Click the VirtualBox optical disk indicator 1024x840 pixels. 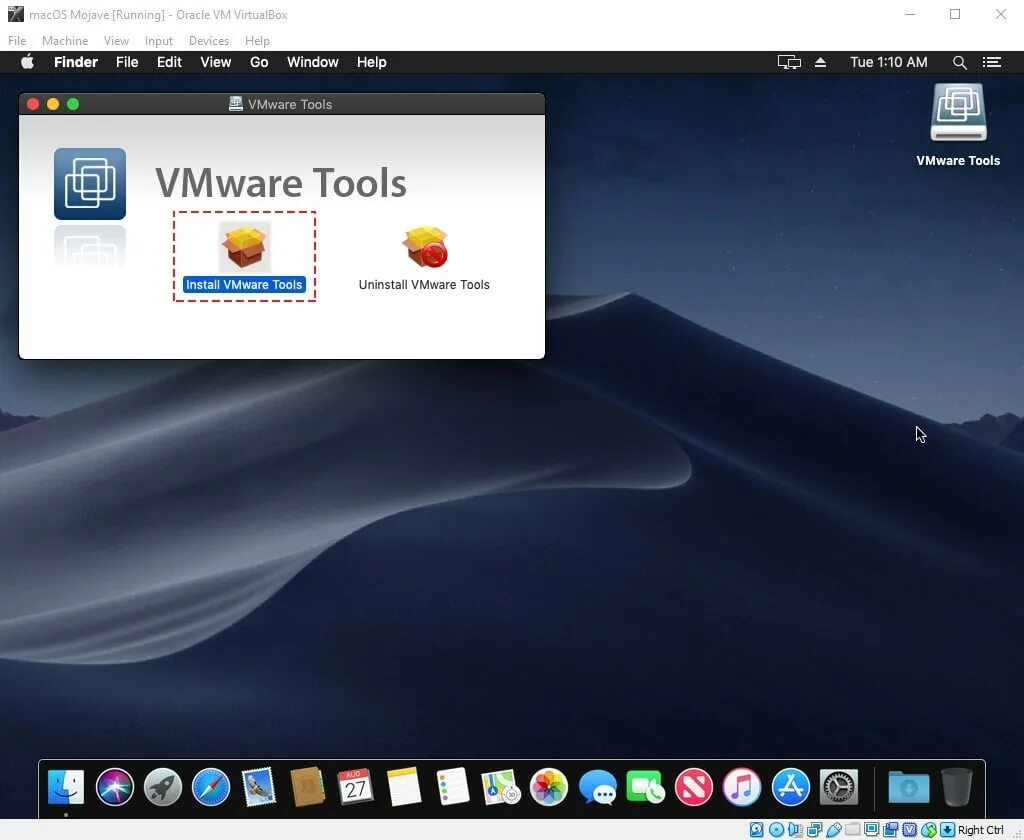(776, 830)
